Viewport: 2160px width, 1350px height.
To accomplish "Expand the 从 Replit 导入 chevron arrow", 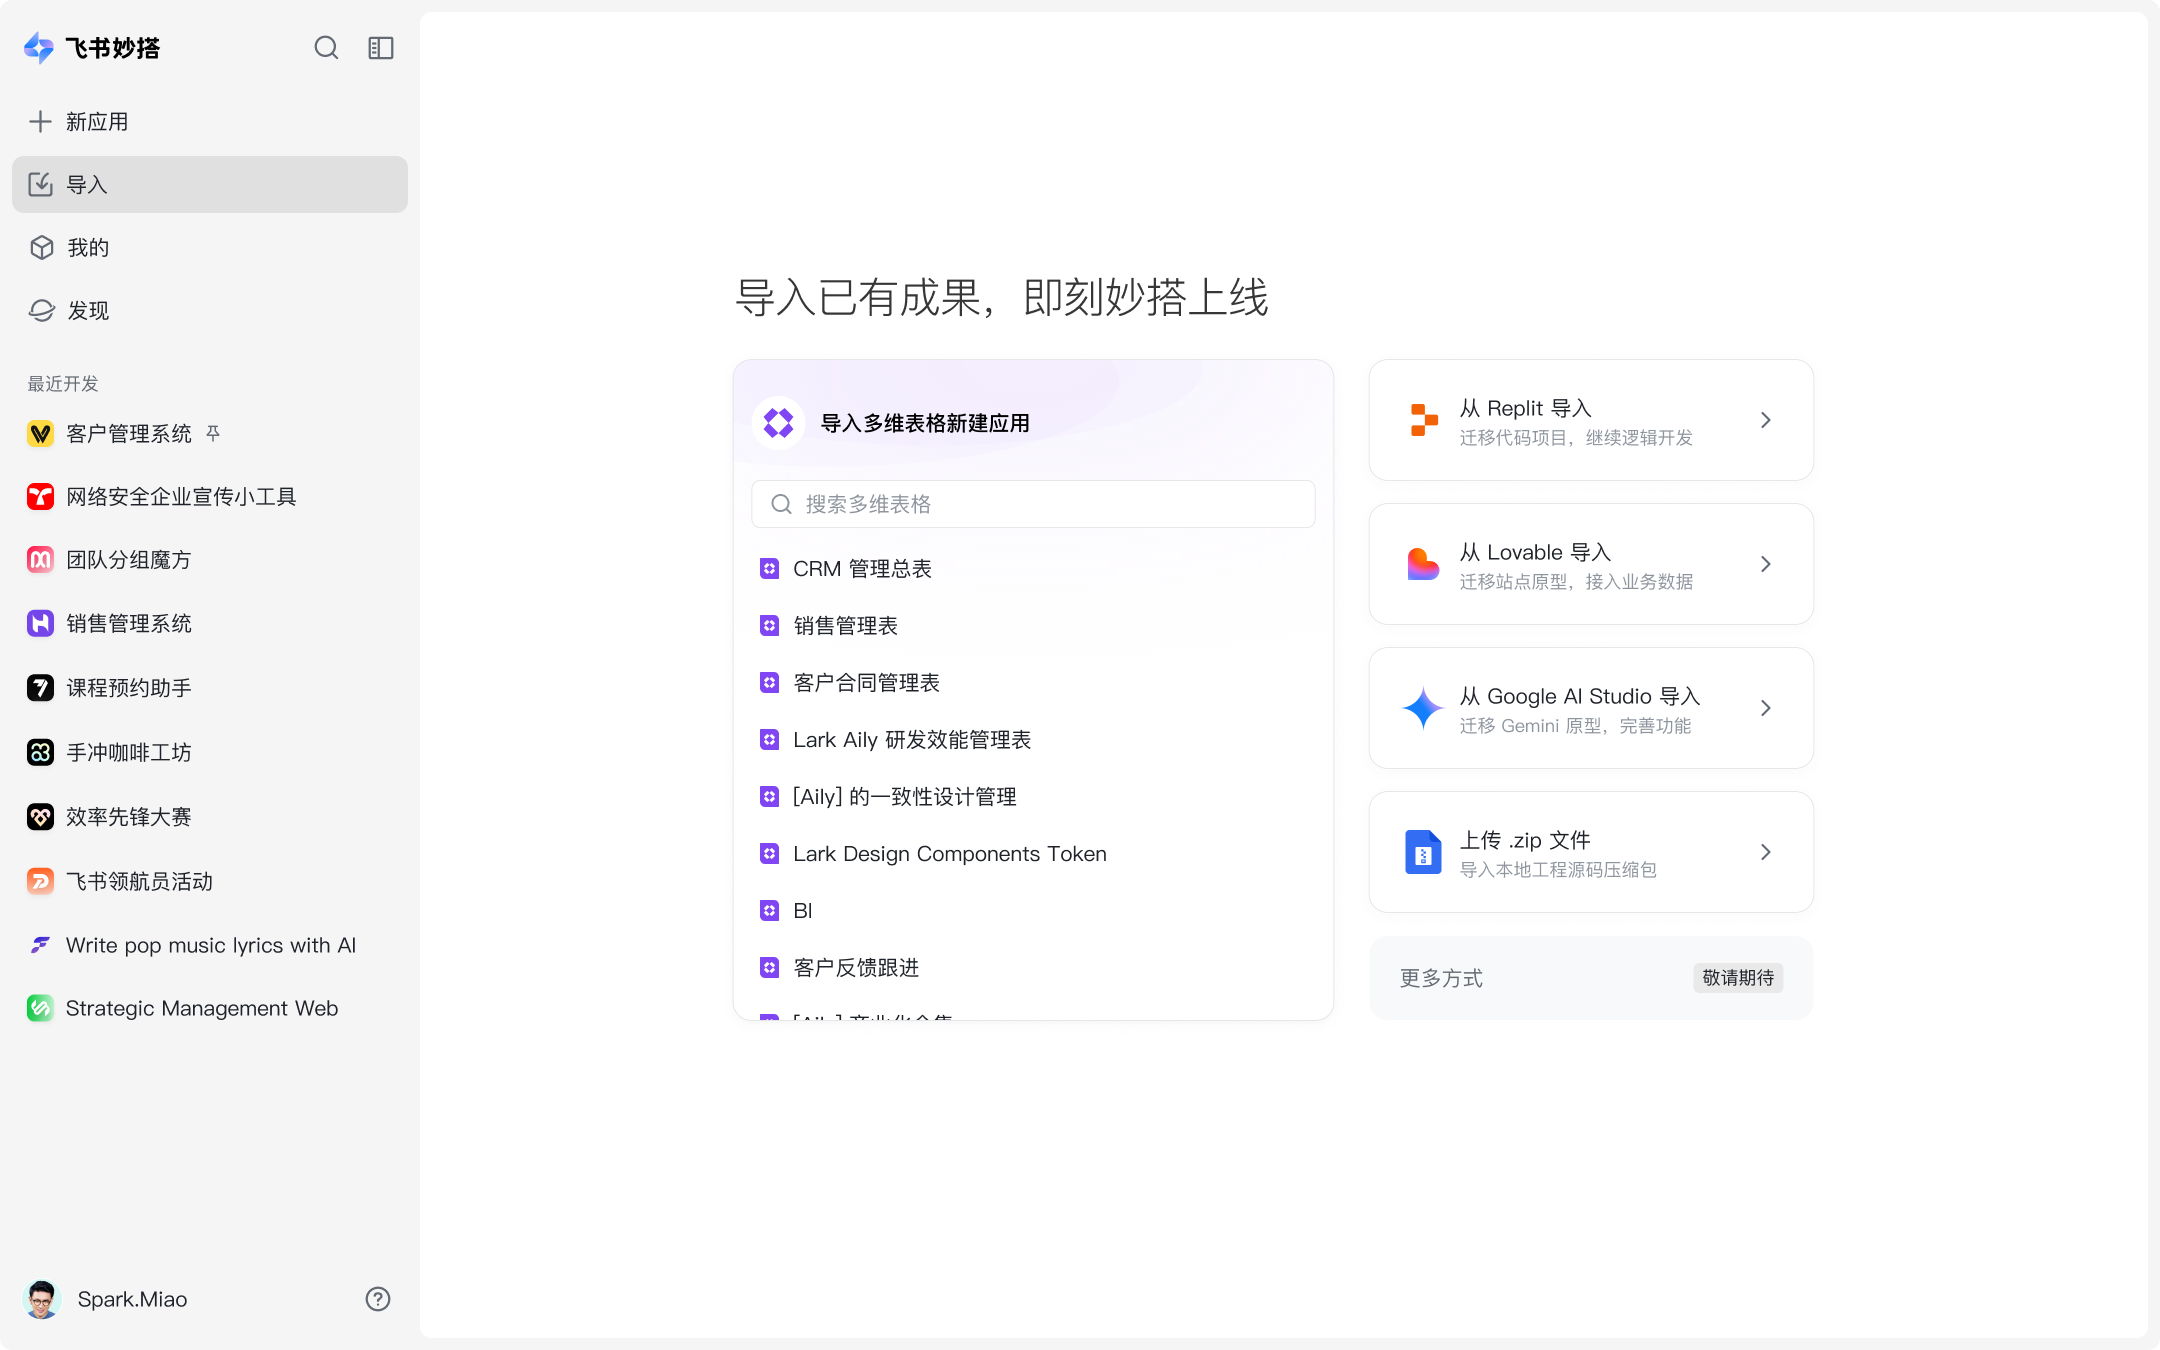I will (1766, 420).
